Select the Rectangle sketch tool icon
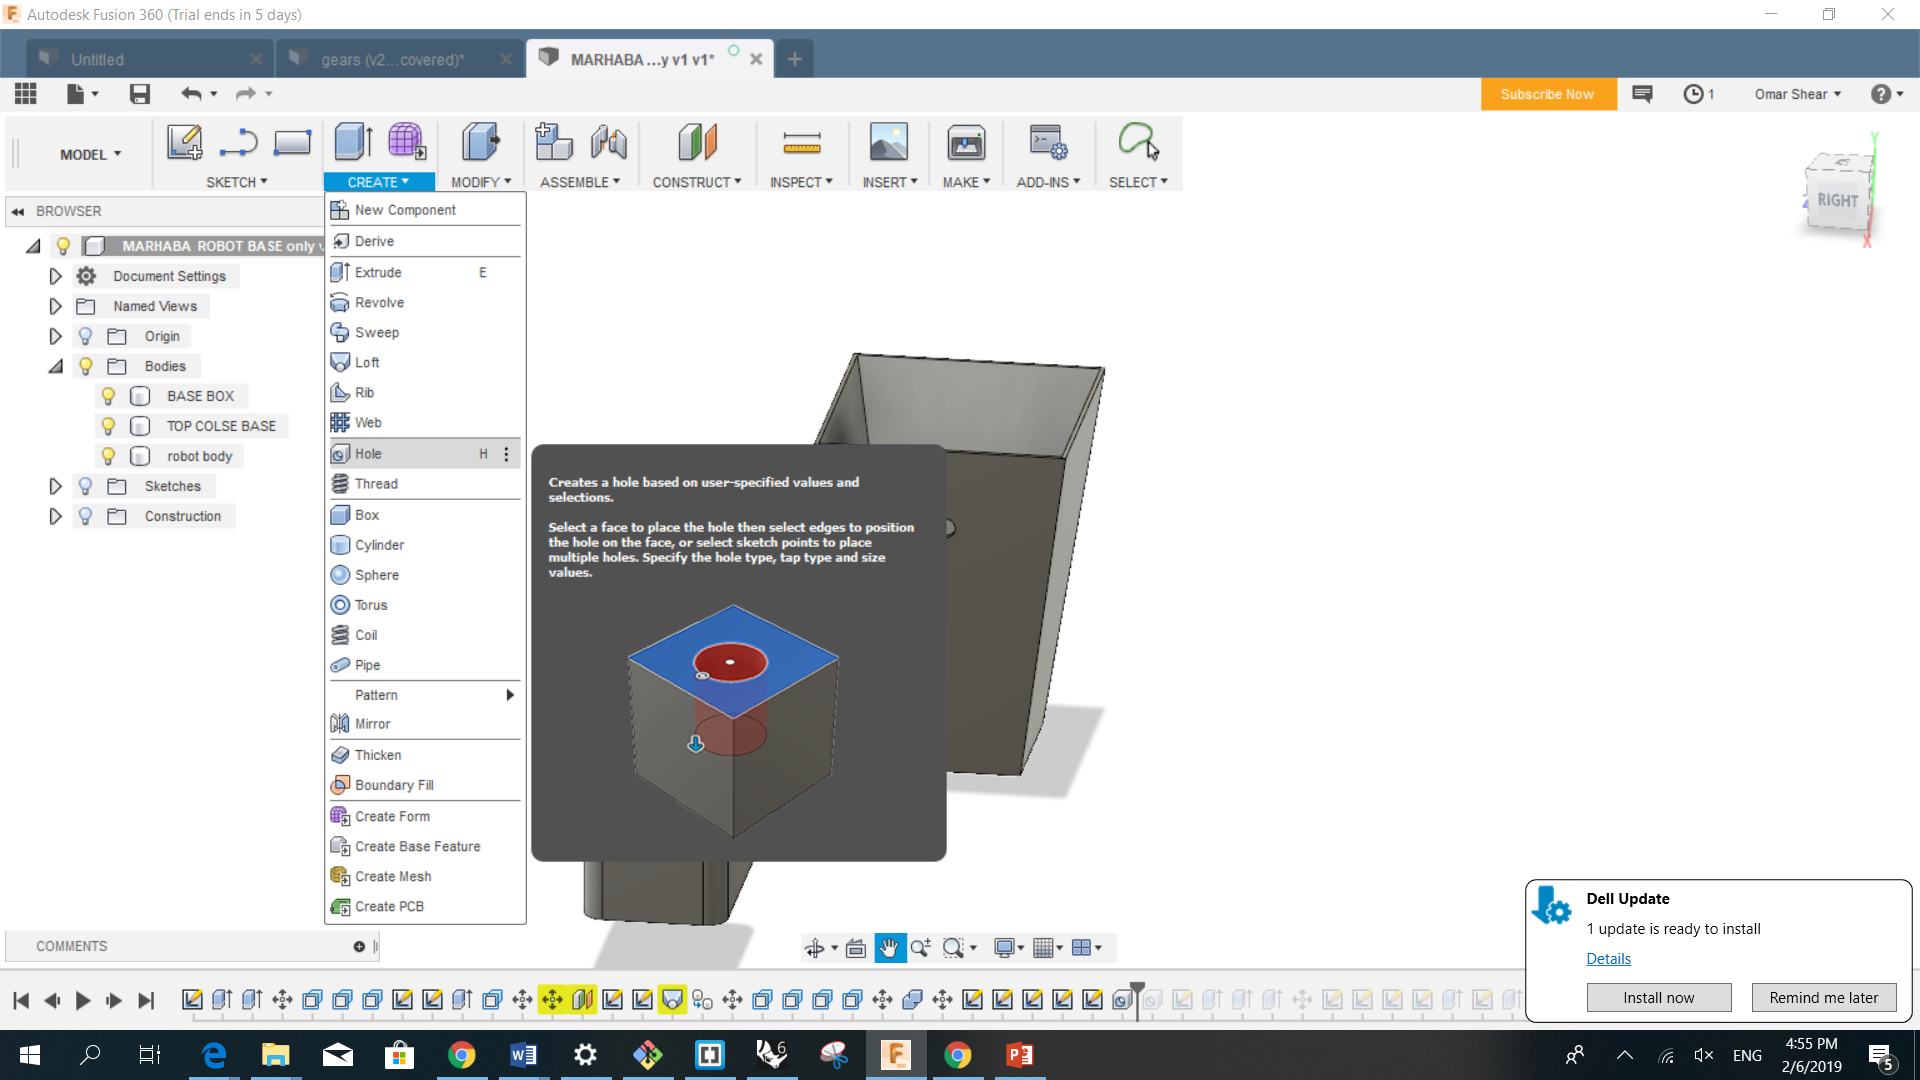This screenshot has height=1080, width=1920. click(292, 142)
